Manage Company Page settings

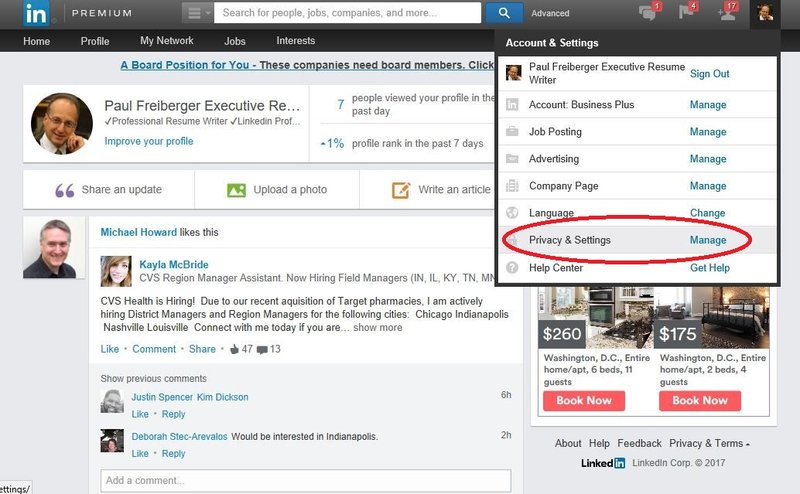click(x=708, y=186)
